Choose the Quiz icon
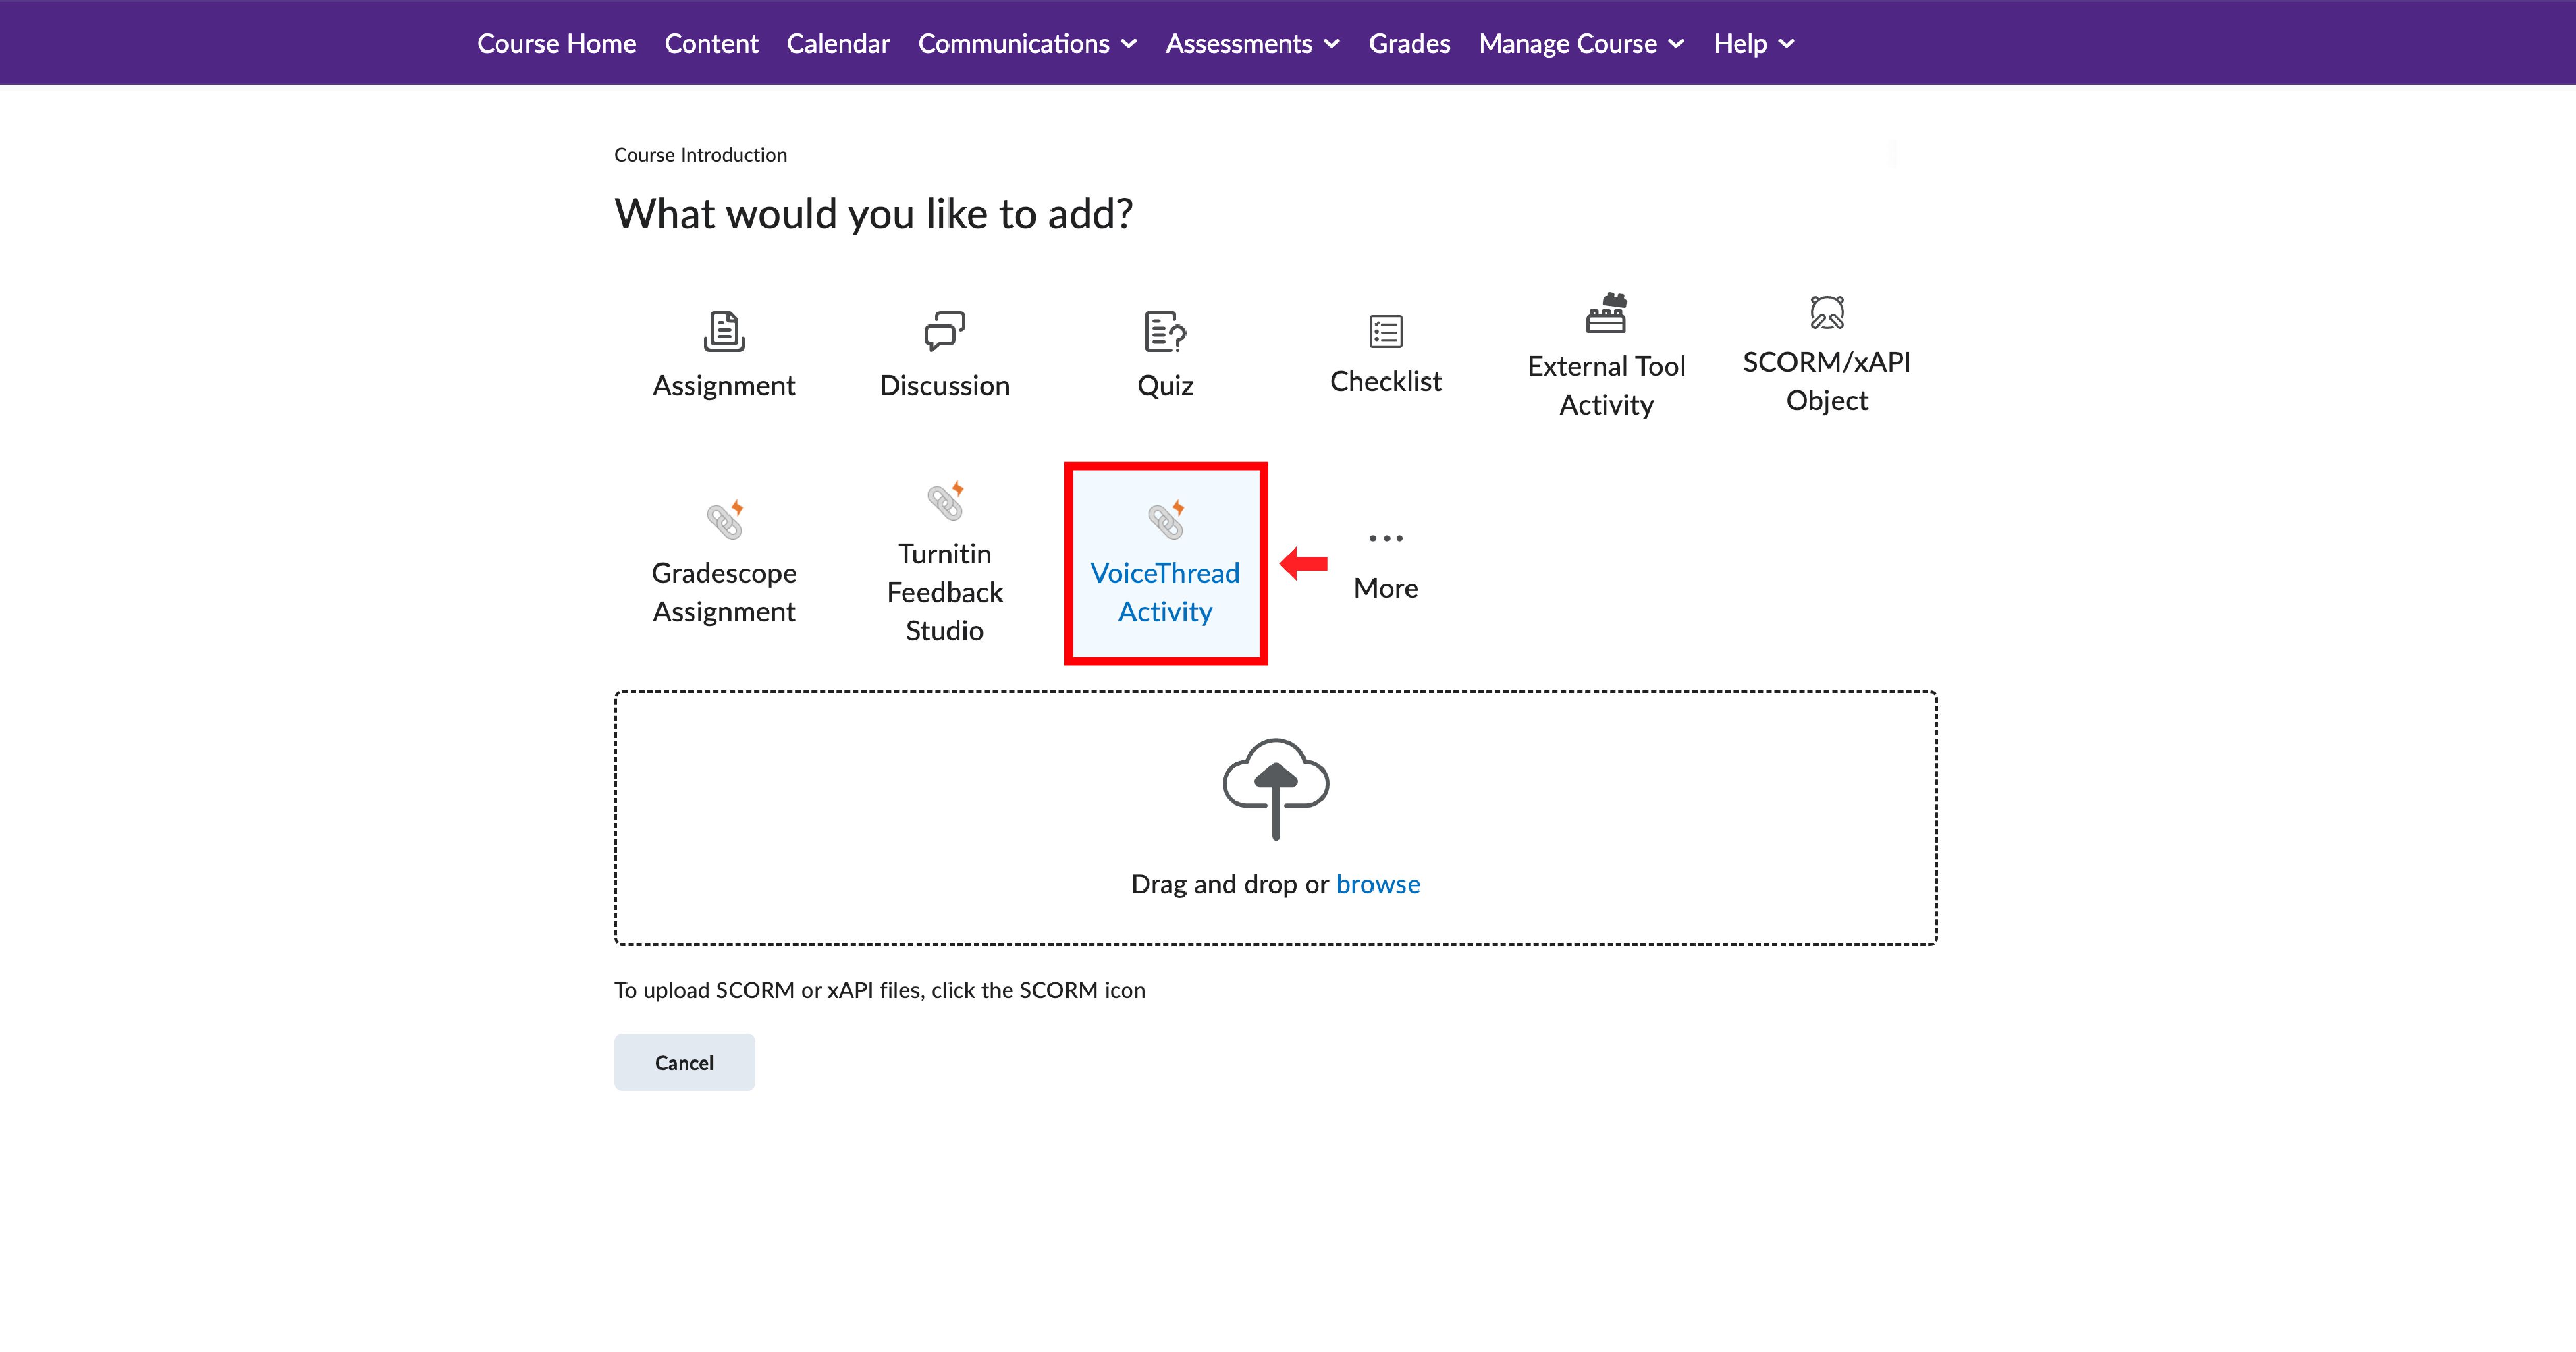Screen dimensions: 2576x1352 click(x=1164, y=331)
